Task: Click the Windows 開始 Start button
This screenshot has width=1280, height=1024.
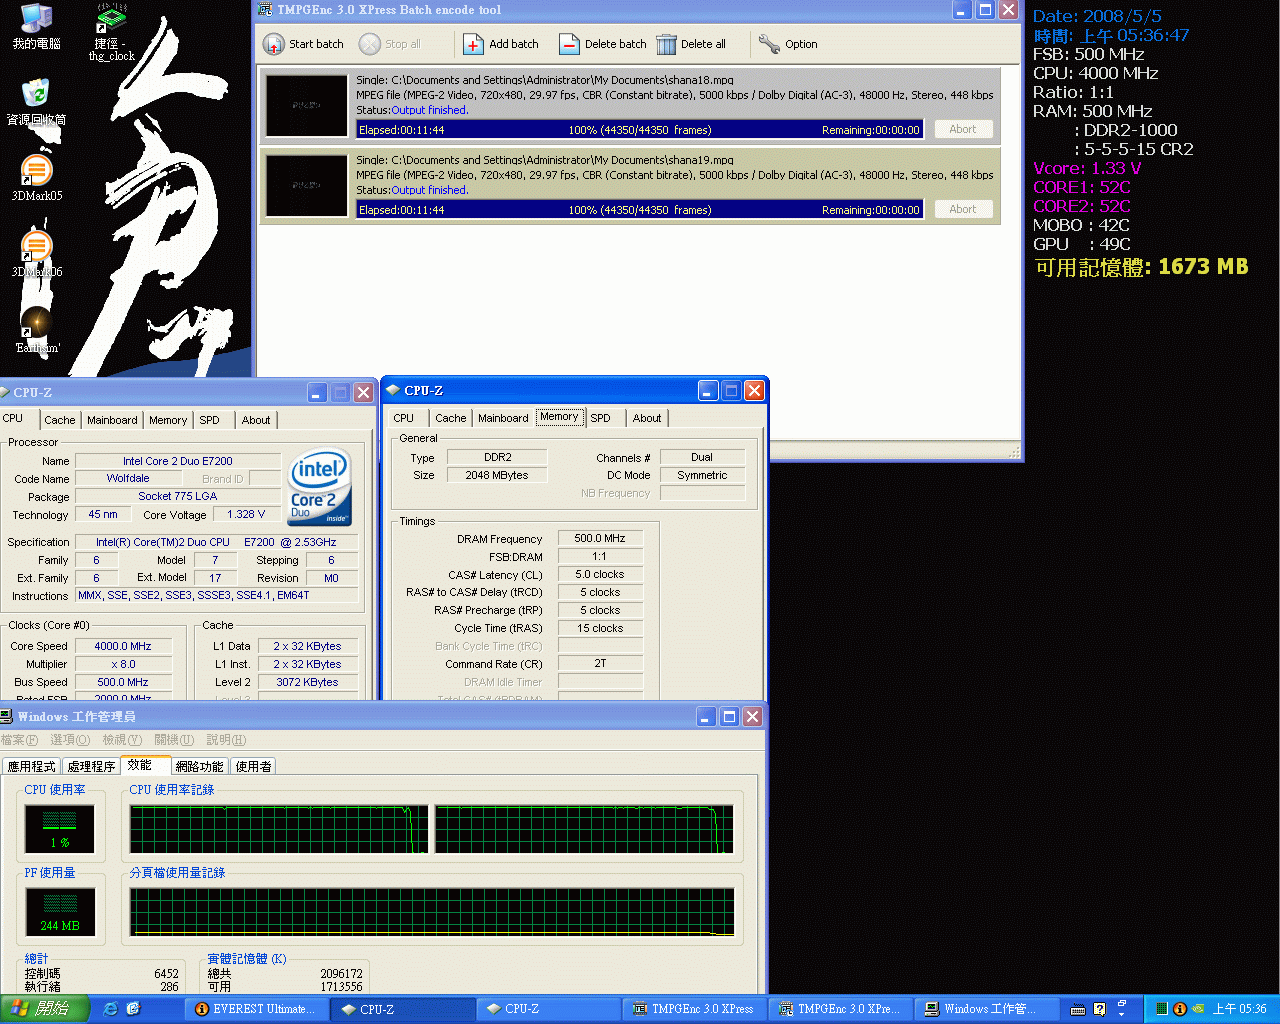Action: tap(44, 1009)
